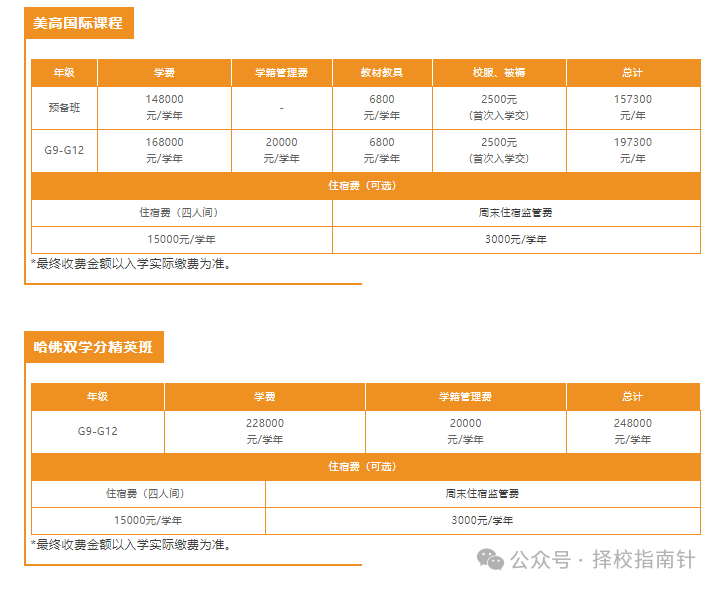The height and width of the screenshot is (589, 719).
Task: Select the 197300 total cell
Action: coord(632,150)
